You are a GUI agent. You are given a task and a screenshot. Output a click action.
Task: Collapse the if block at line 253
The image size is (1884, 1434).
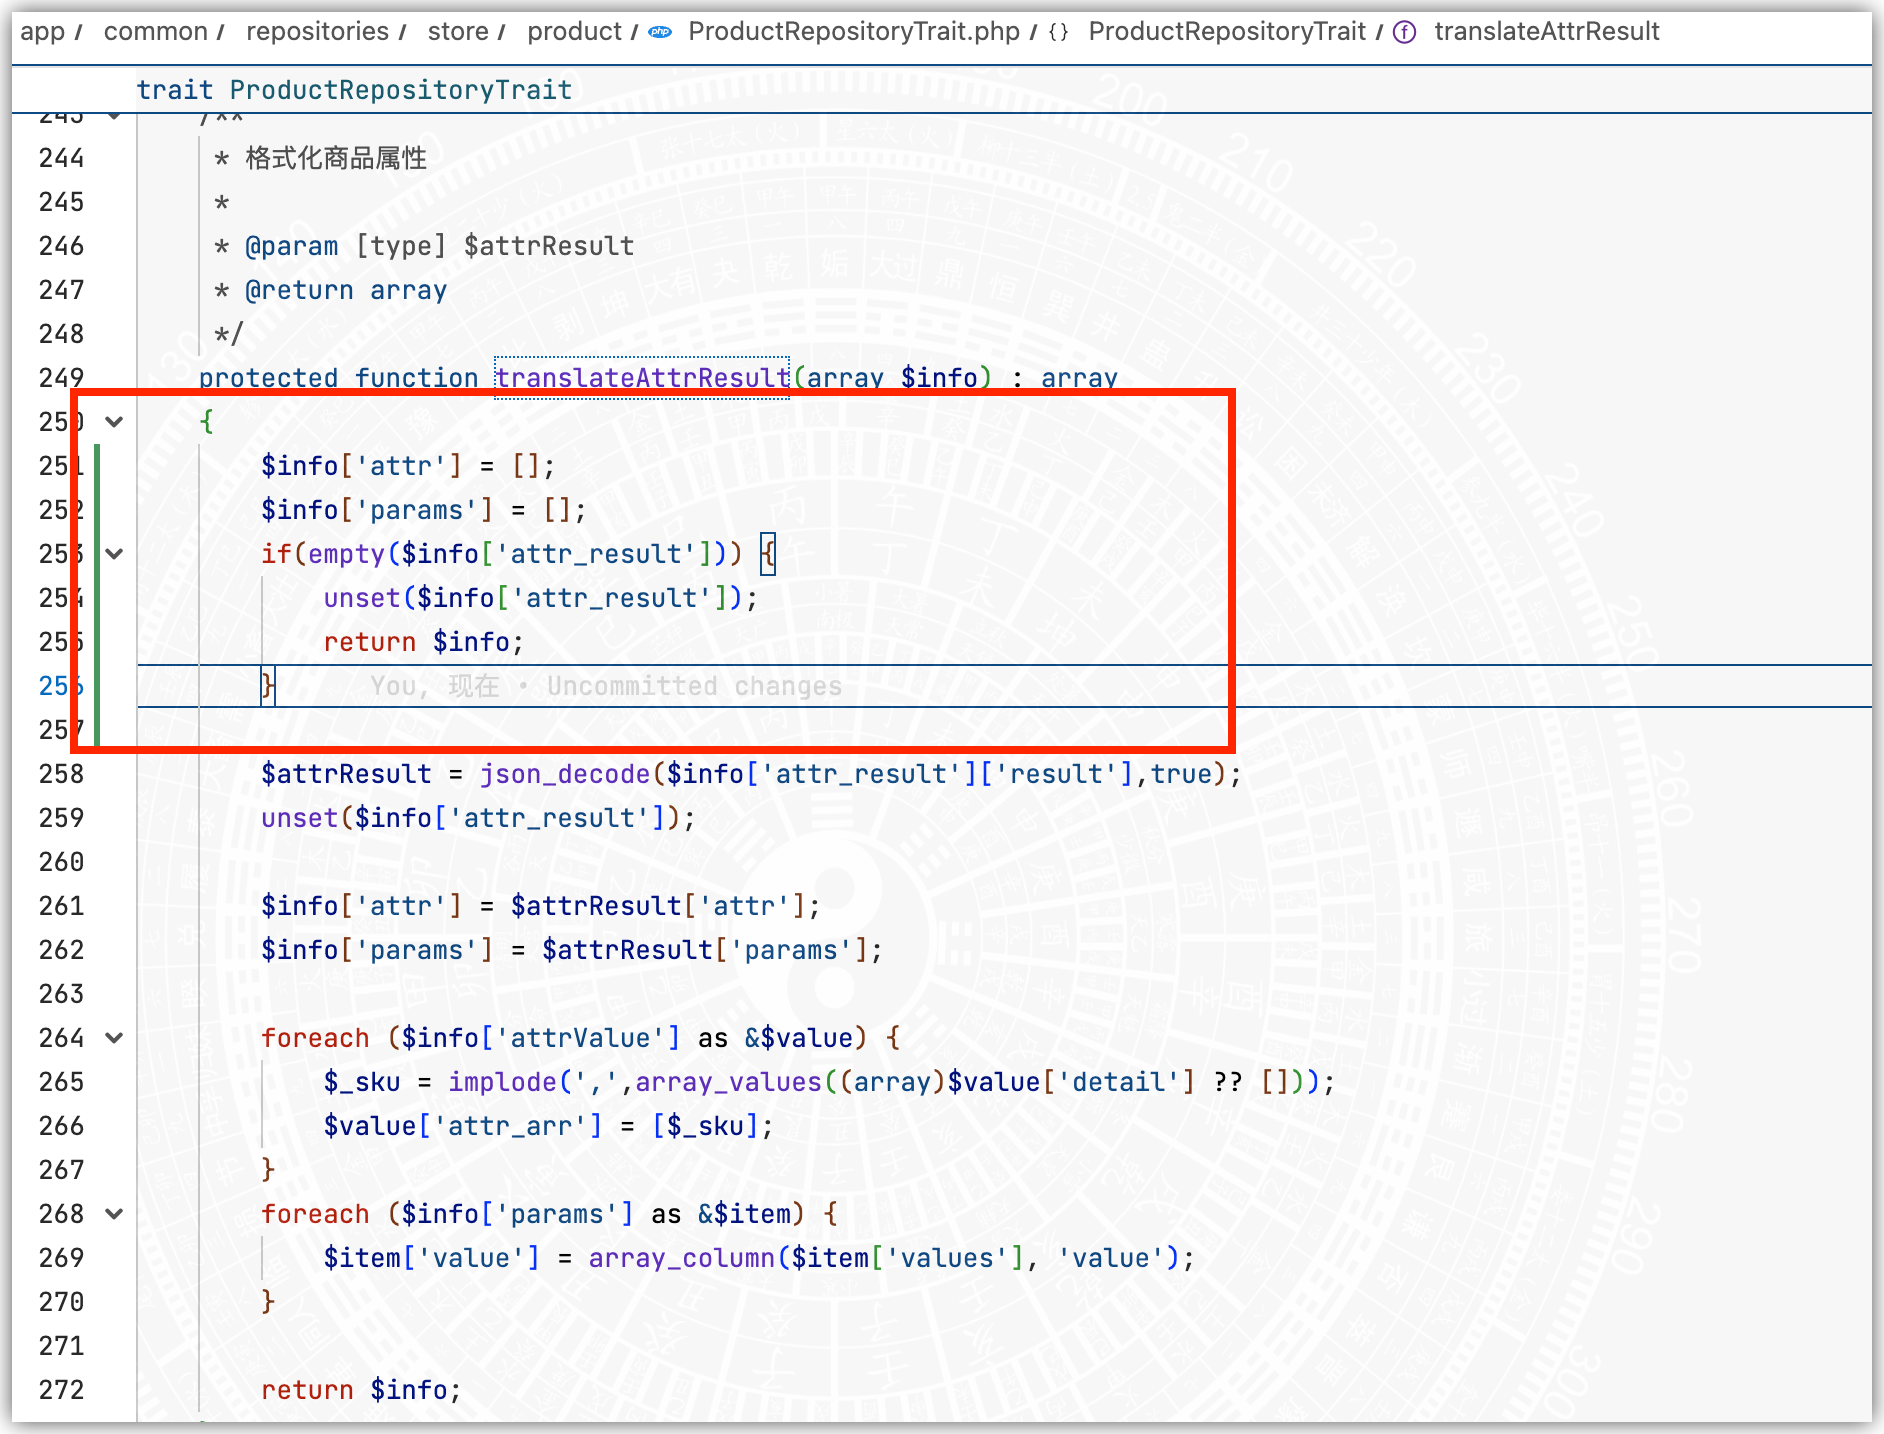[x=115, y=554]
